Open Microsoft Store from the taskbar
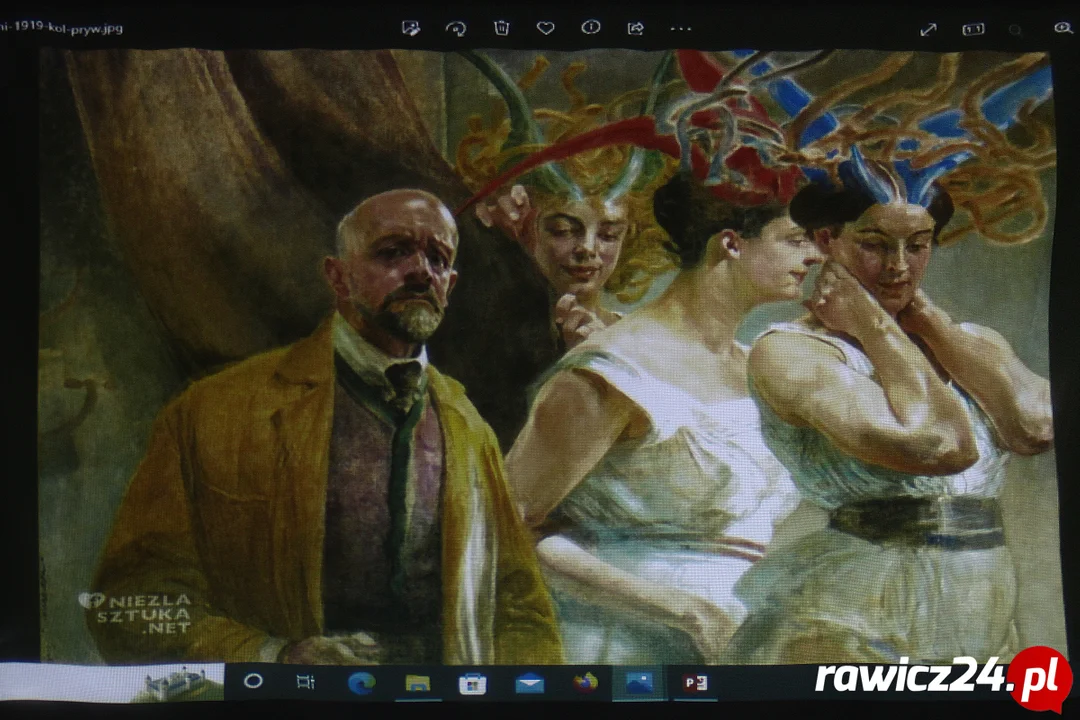Image resolution: width=1080 pixels, height=720 pixels. [x=472, y=683]
